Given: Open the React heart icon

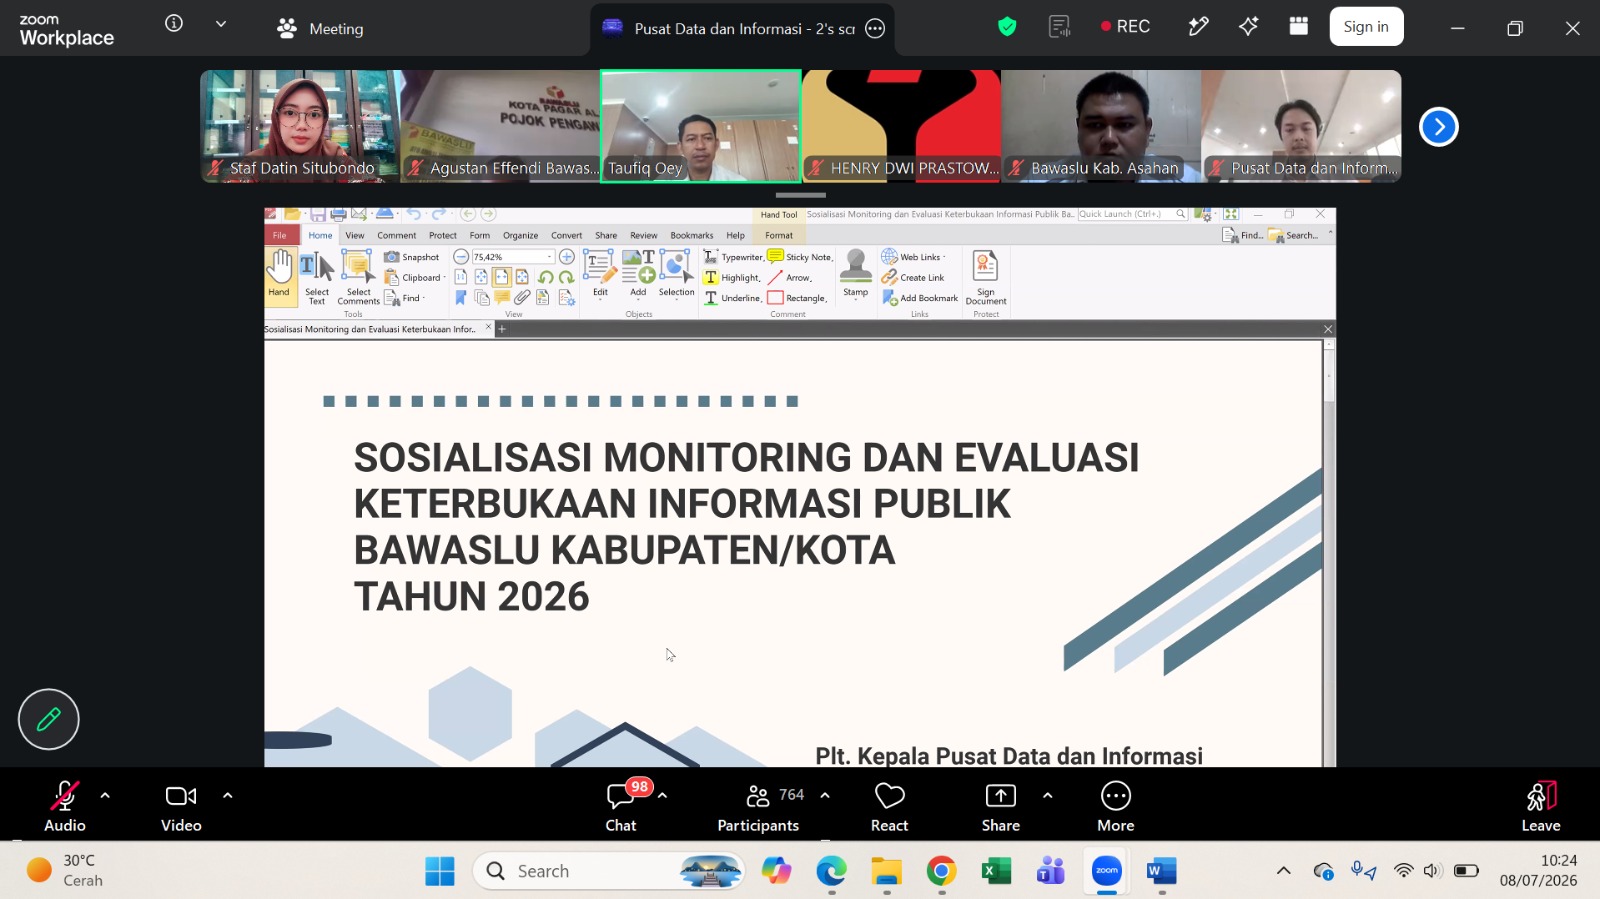Looking at the screenshot, I should [889, 807].
